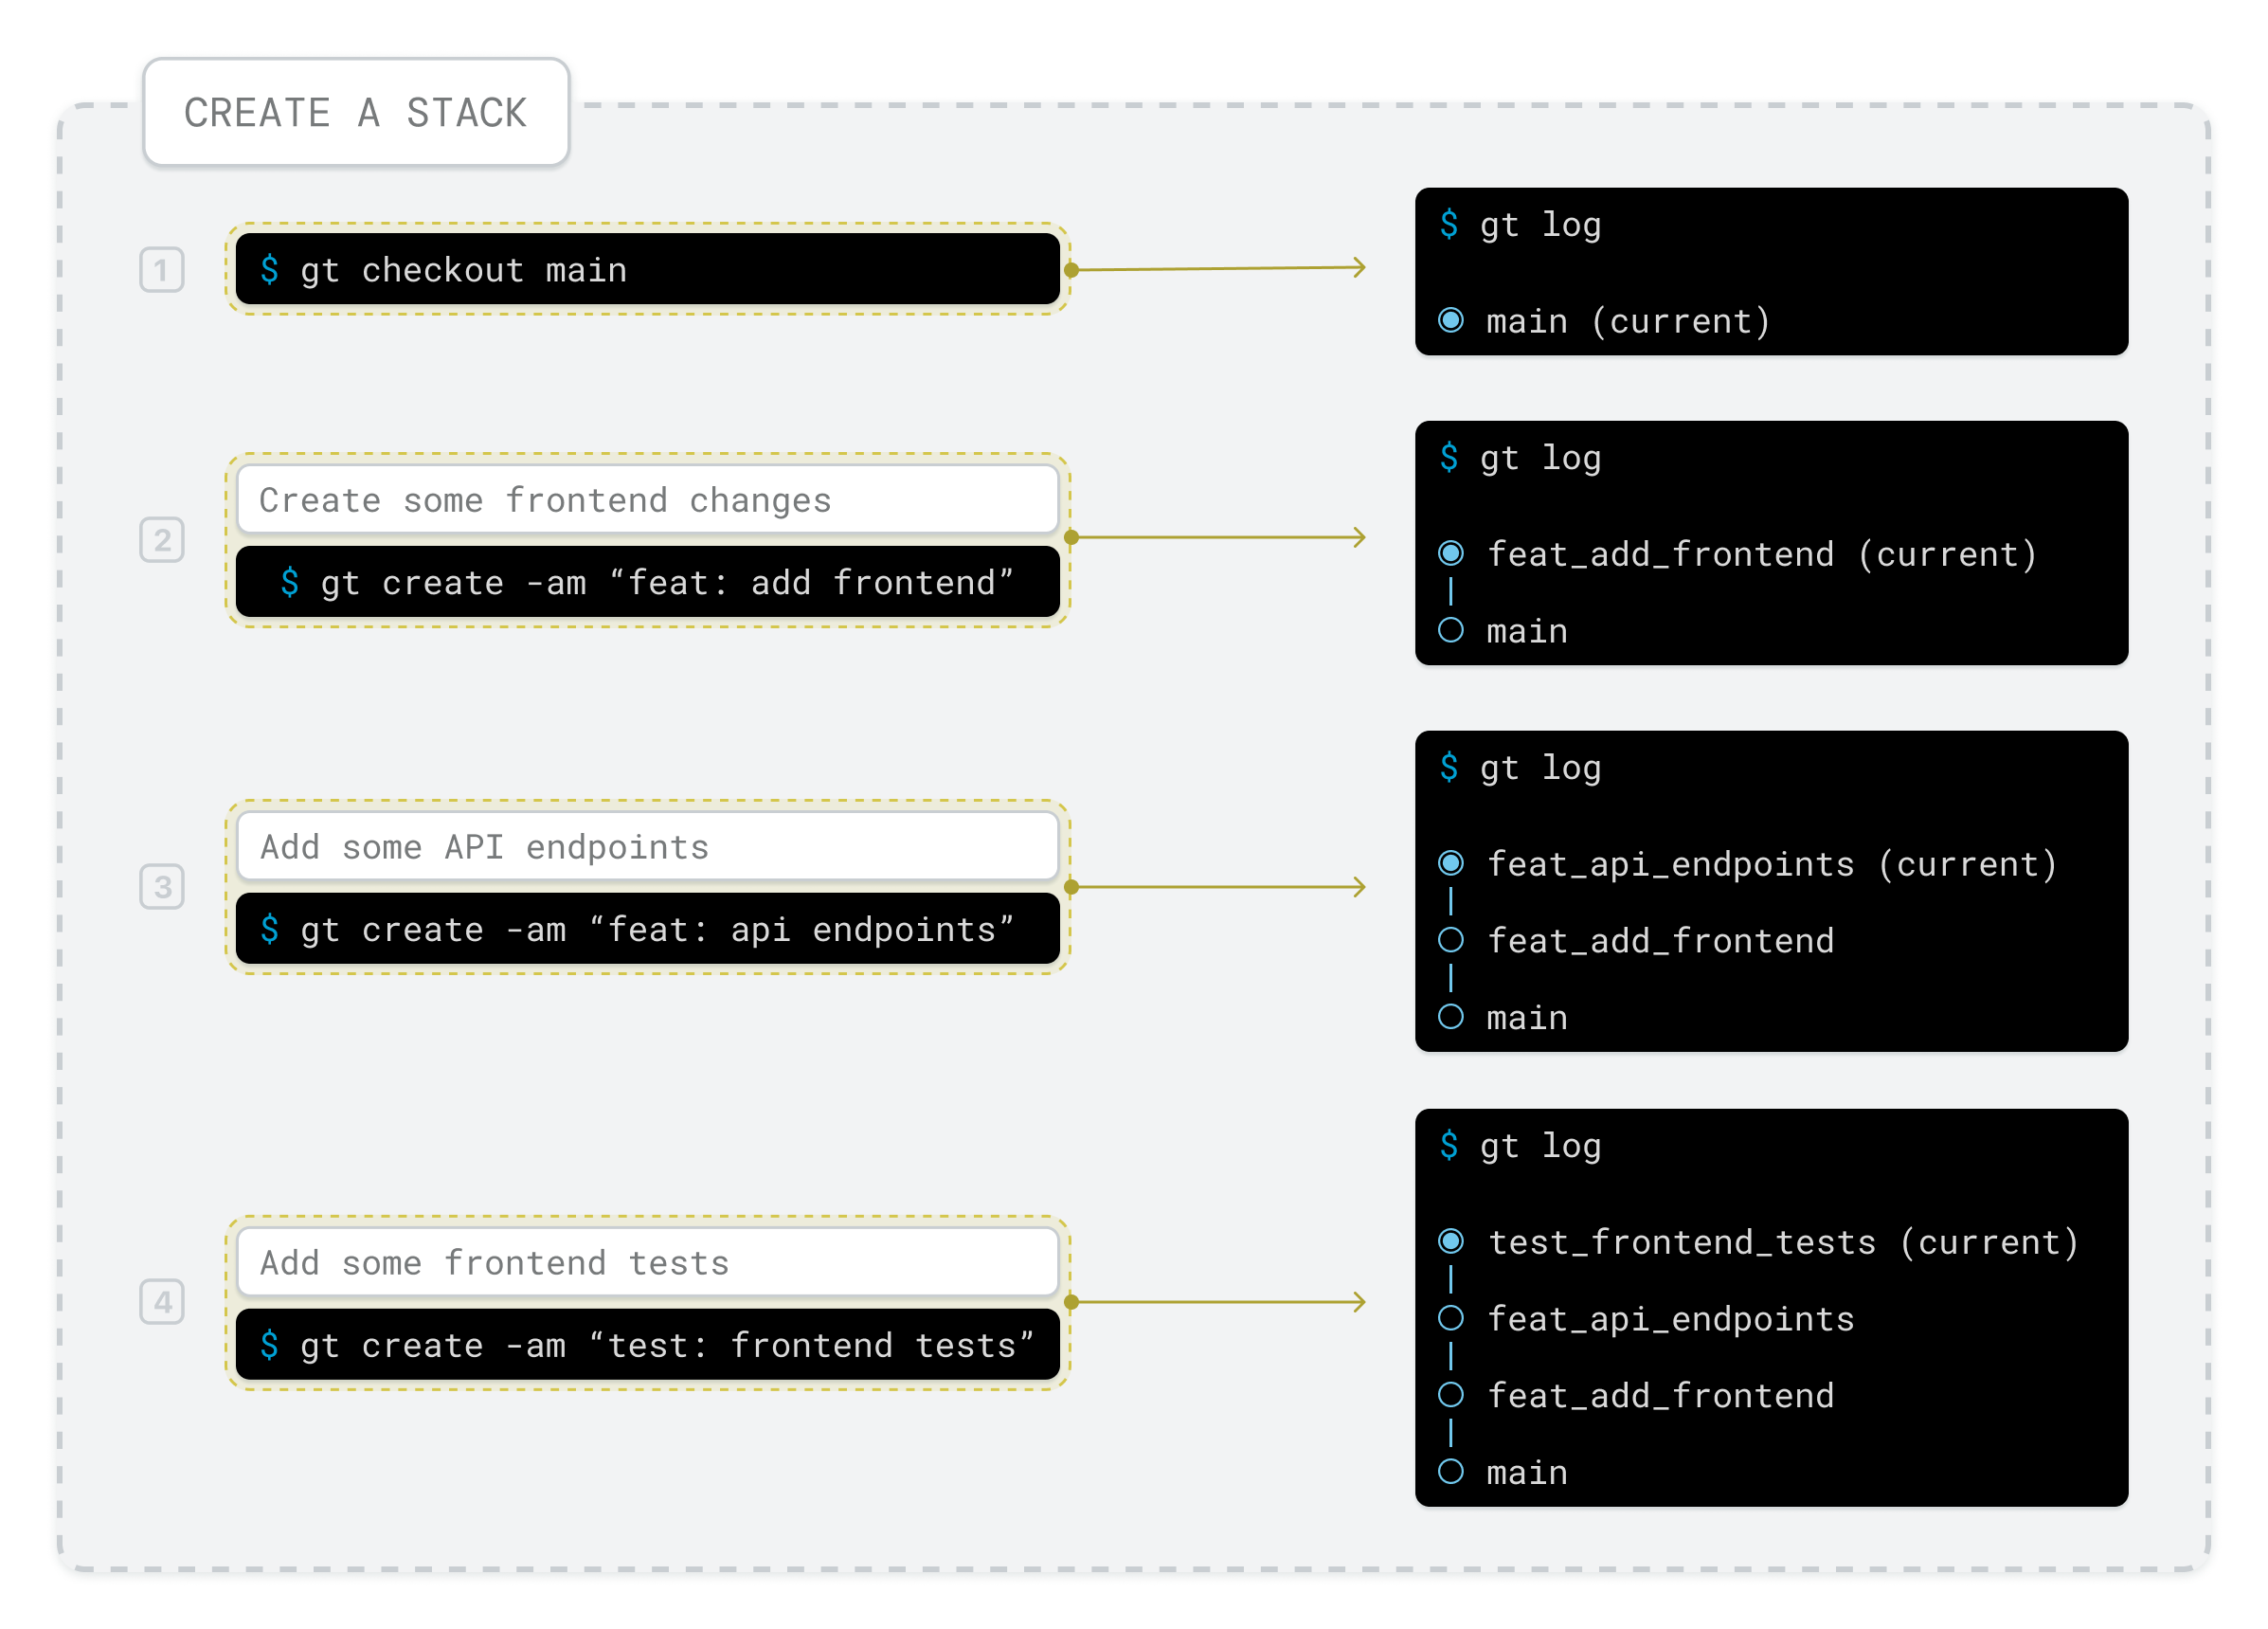Screen dimensions: 2268x1629
Task: Select the command creating 'feat: api endpoints'
Action: 647,929
